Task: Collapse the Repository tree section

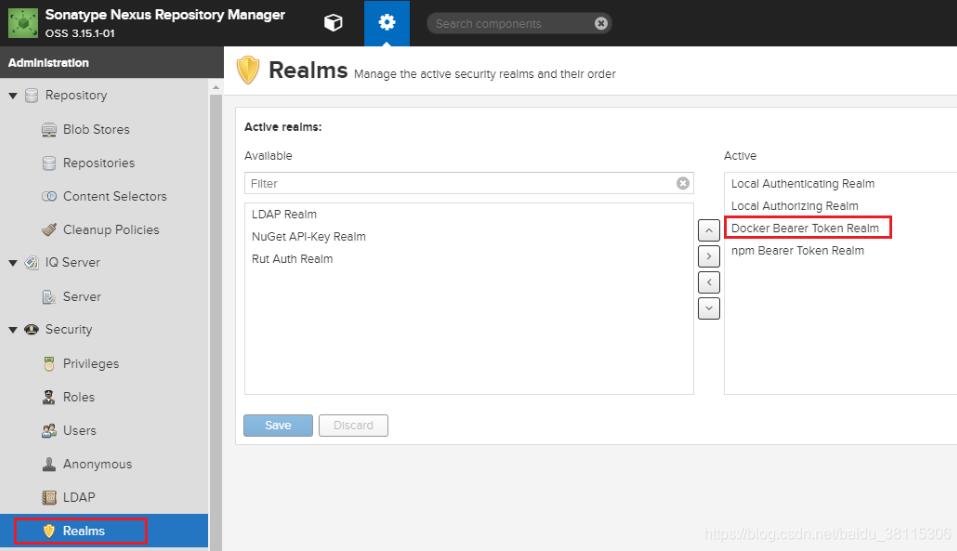Action: click(13, 96)
